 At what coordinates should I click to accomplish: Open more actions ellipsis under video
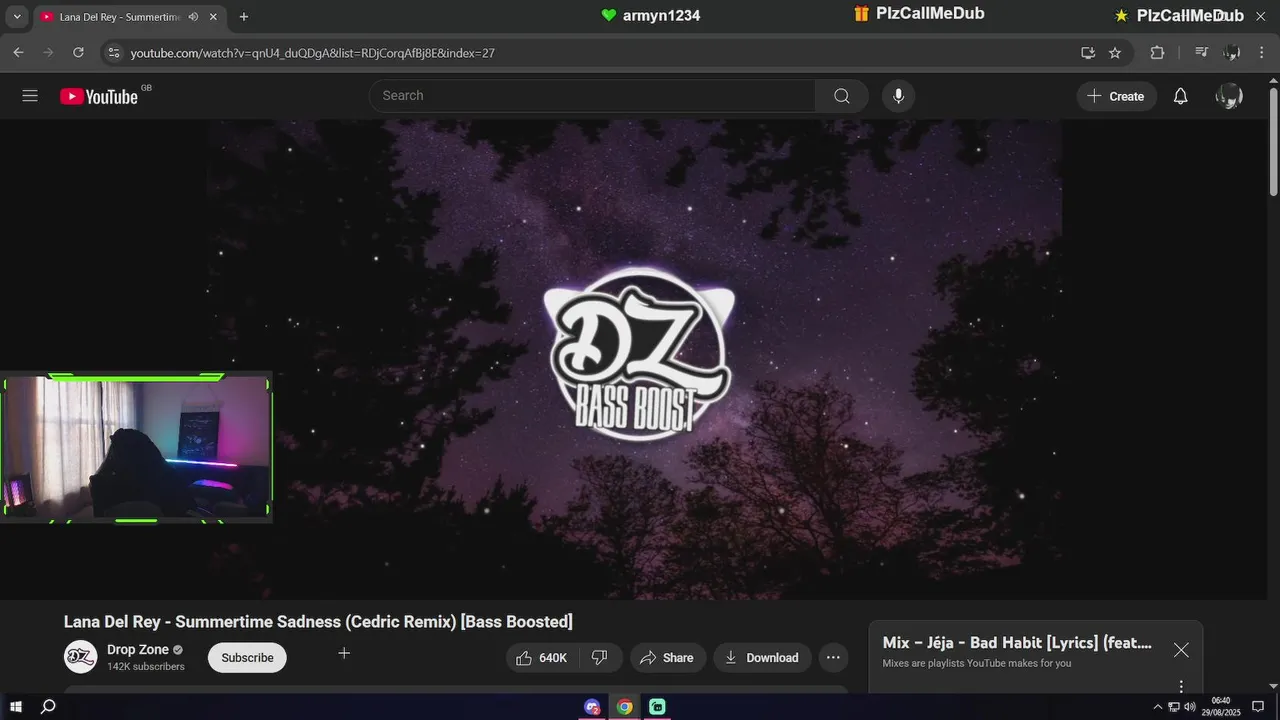[x=833, y=658]
